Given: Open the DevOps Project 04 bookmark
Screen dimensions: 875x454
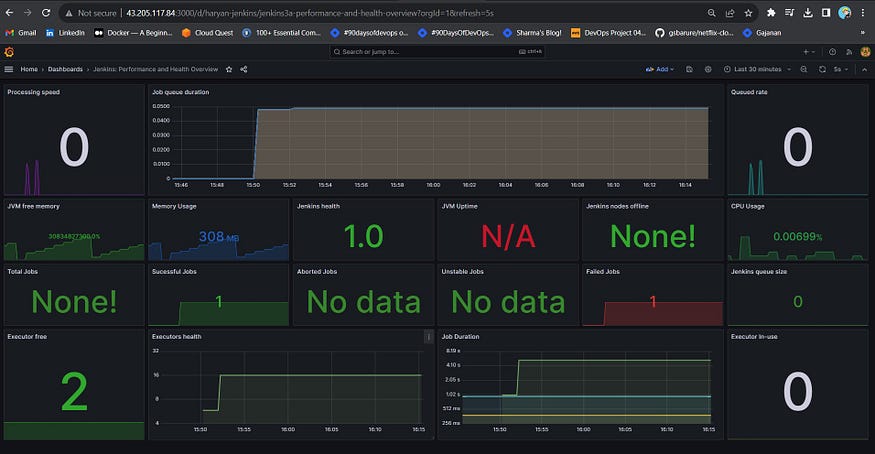Looking at the screenshot, I should tap(608, 33).
